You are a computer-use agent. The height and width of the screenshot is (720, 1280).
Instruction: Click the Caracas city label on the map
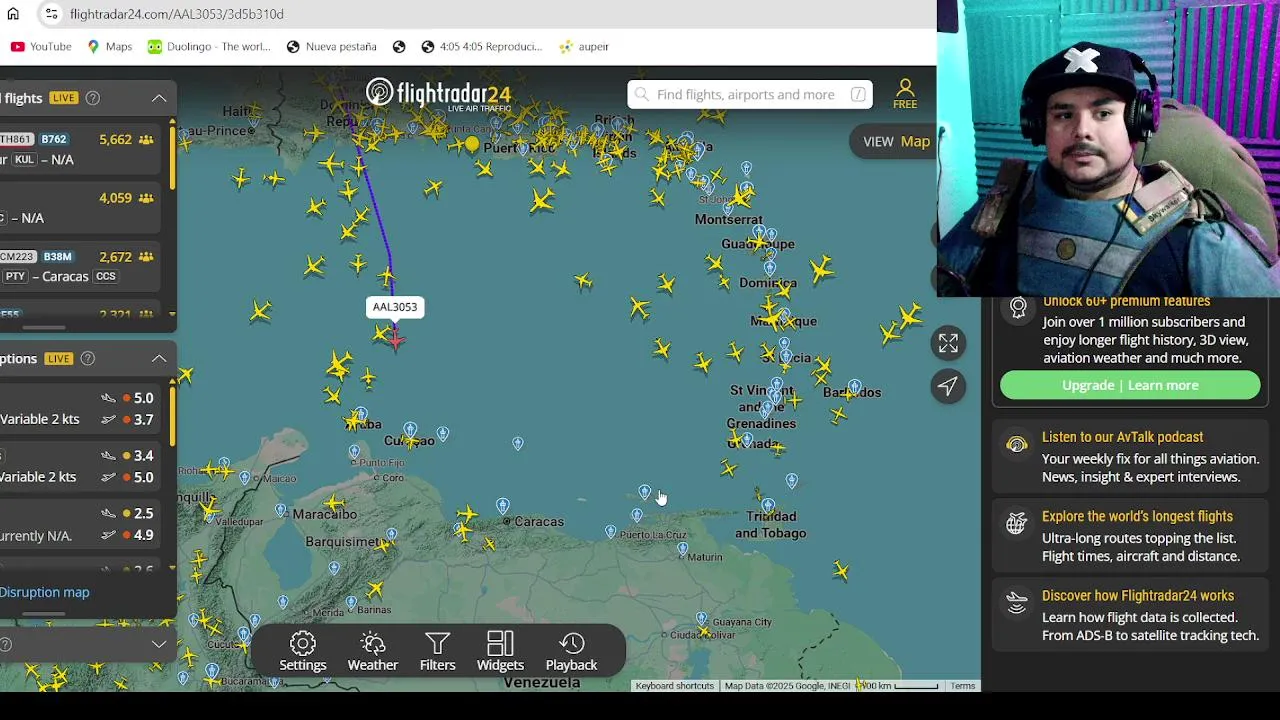[x=539, y=521]
